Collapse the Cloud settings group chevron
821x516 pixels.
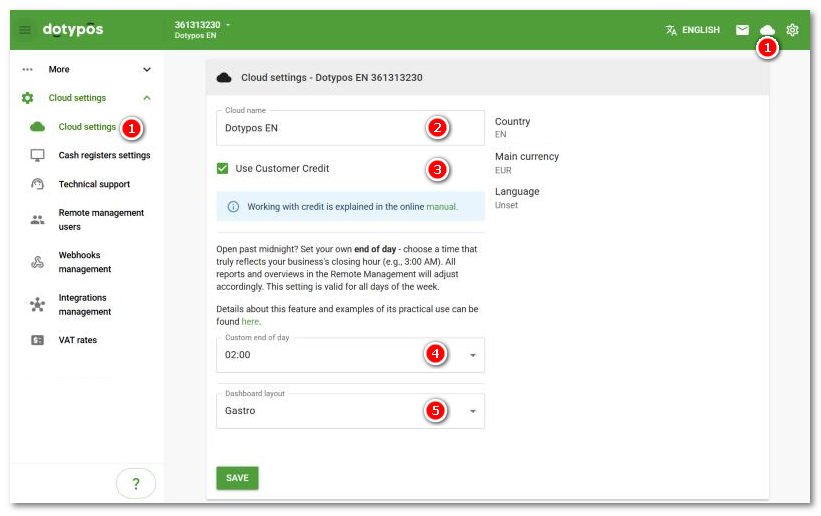coord(147,98)
